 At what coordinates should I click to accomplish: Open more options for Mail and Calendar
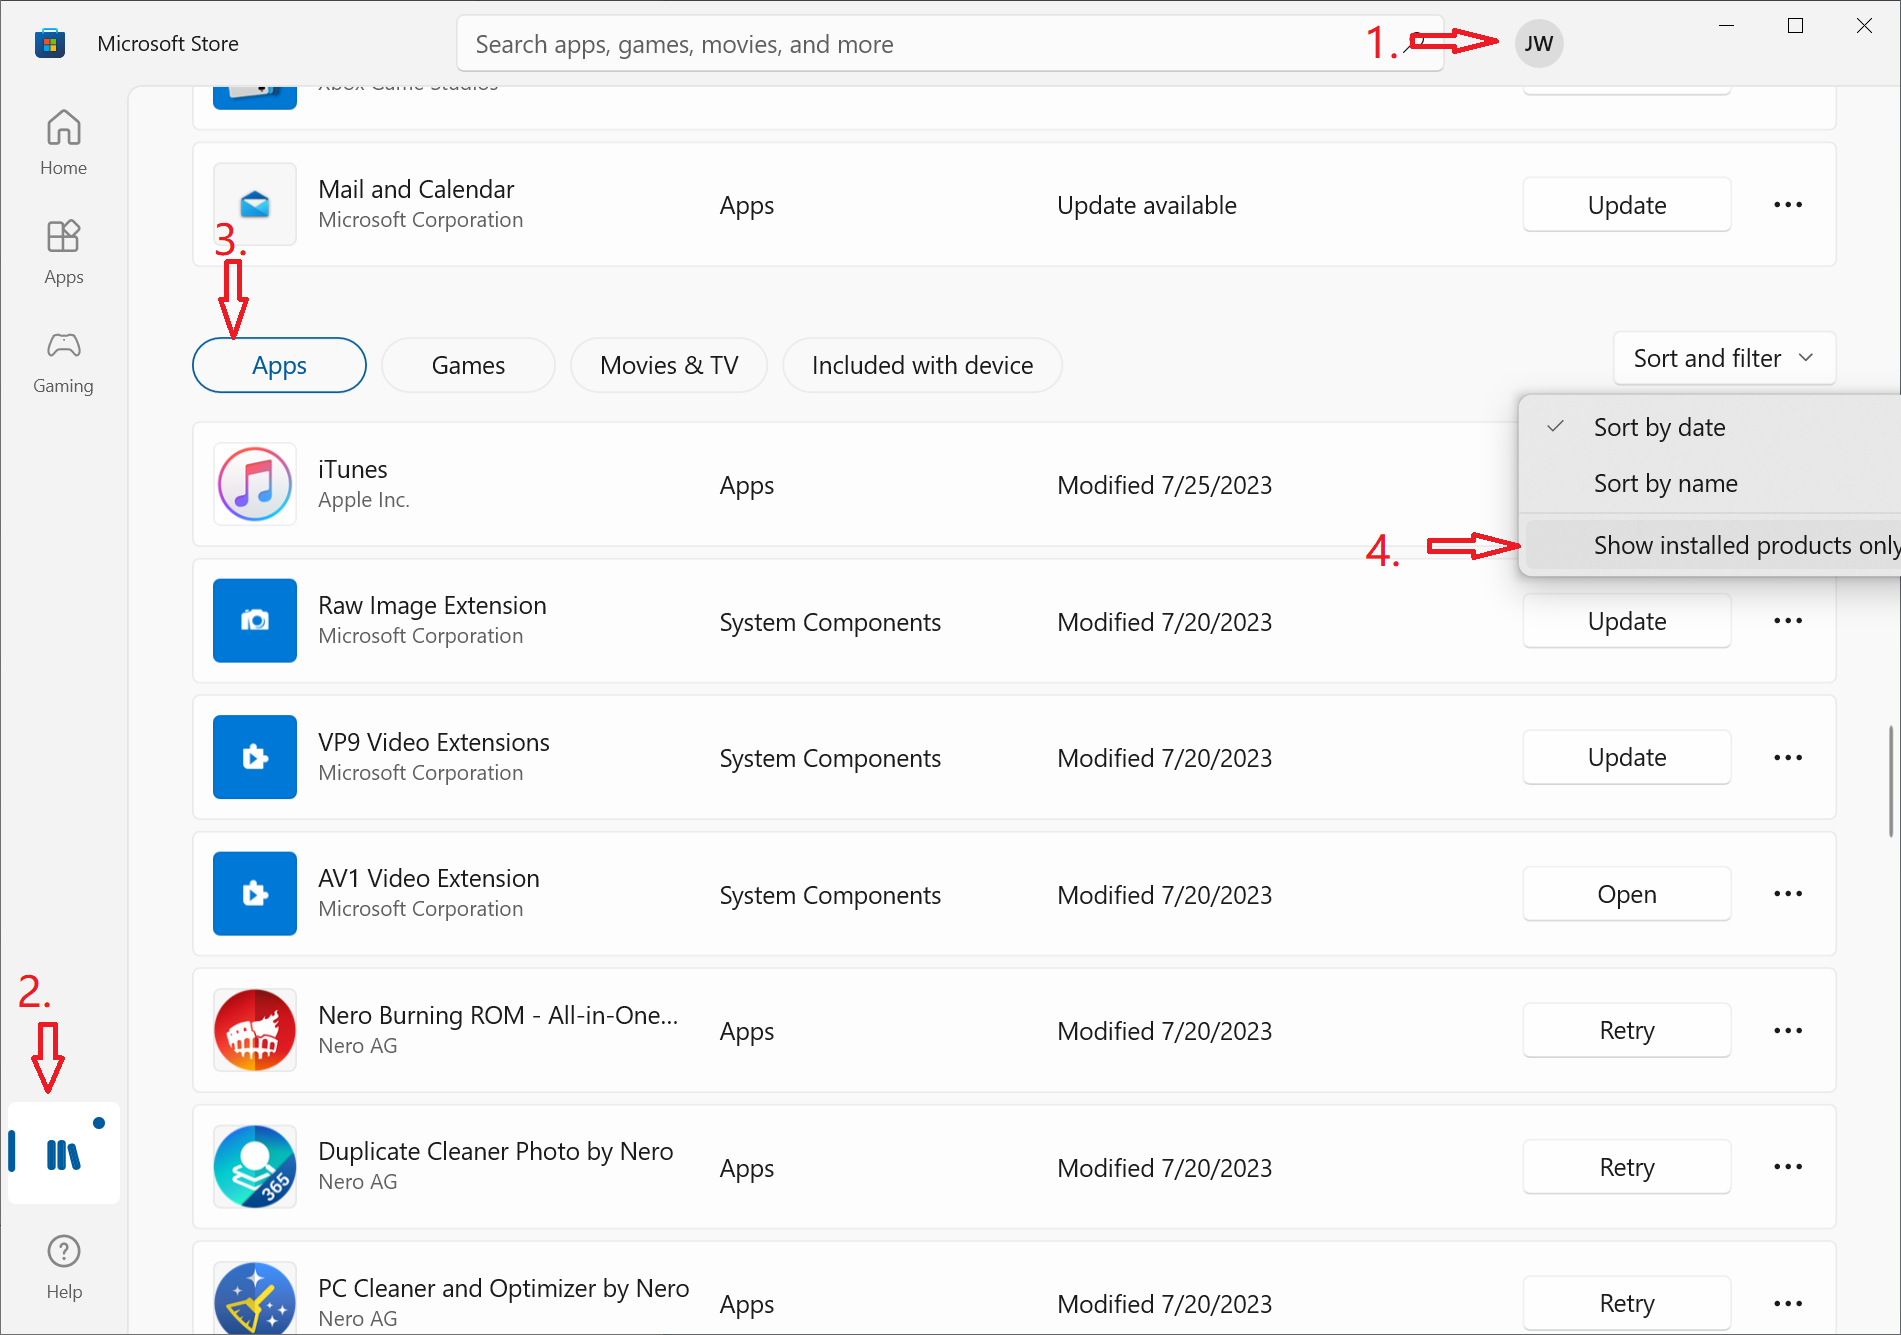[1788, 205]
